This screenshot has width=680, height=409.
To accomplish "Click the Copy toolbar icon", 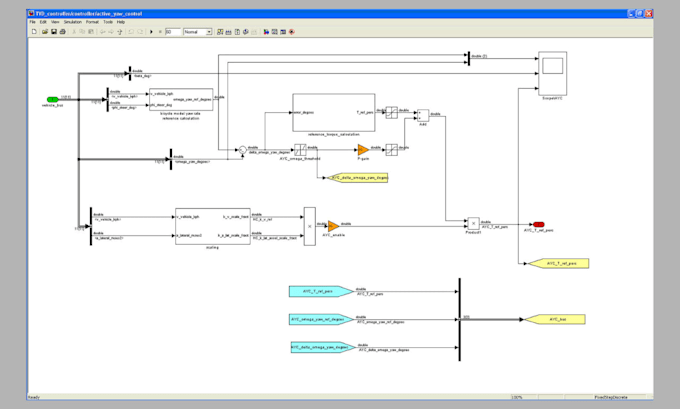I will [x=82, y=32].
